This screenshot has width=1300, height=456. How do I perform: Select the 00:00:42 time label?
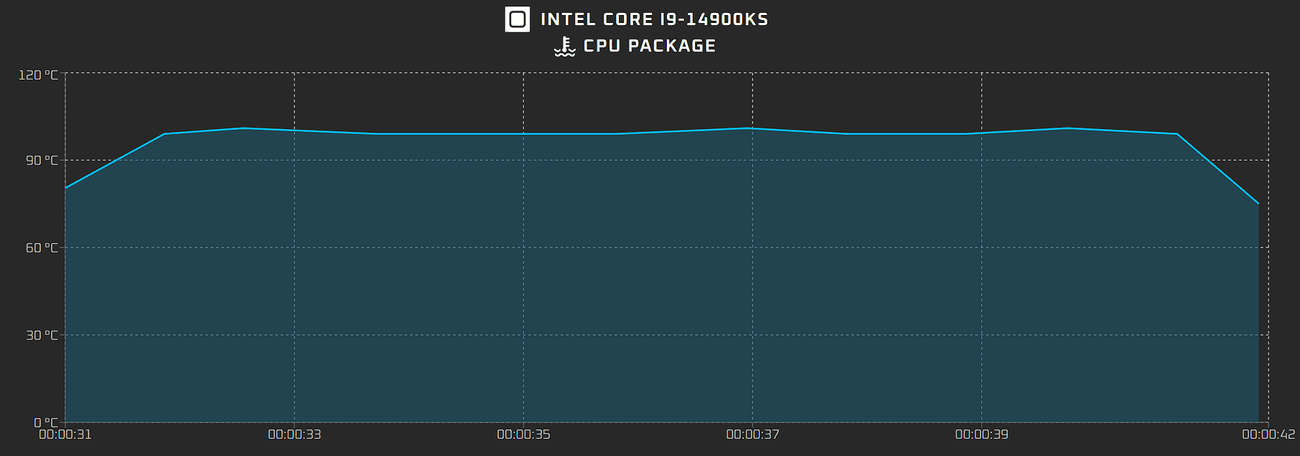(x=1267, y=435)
